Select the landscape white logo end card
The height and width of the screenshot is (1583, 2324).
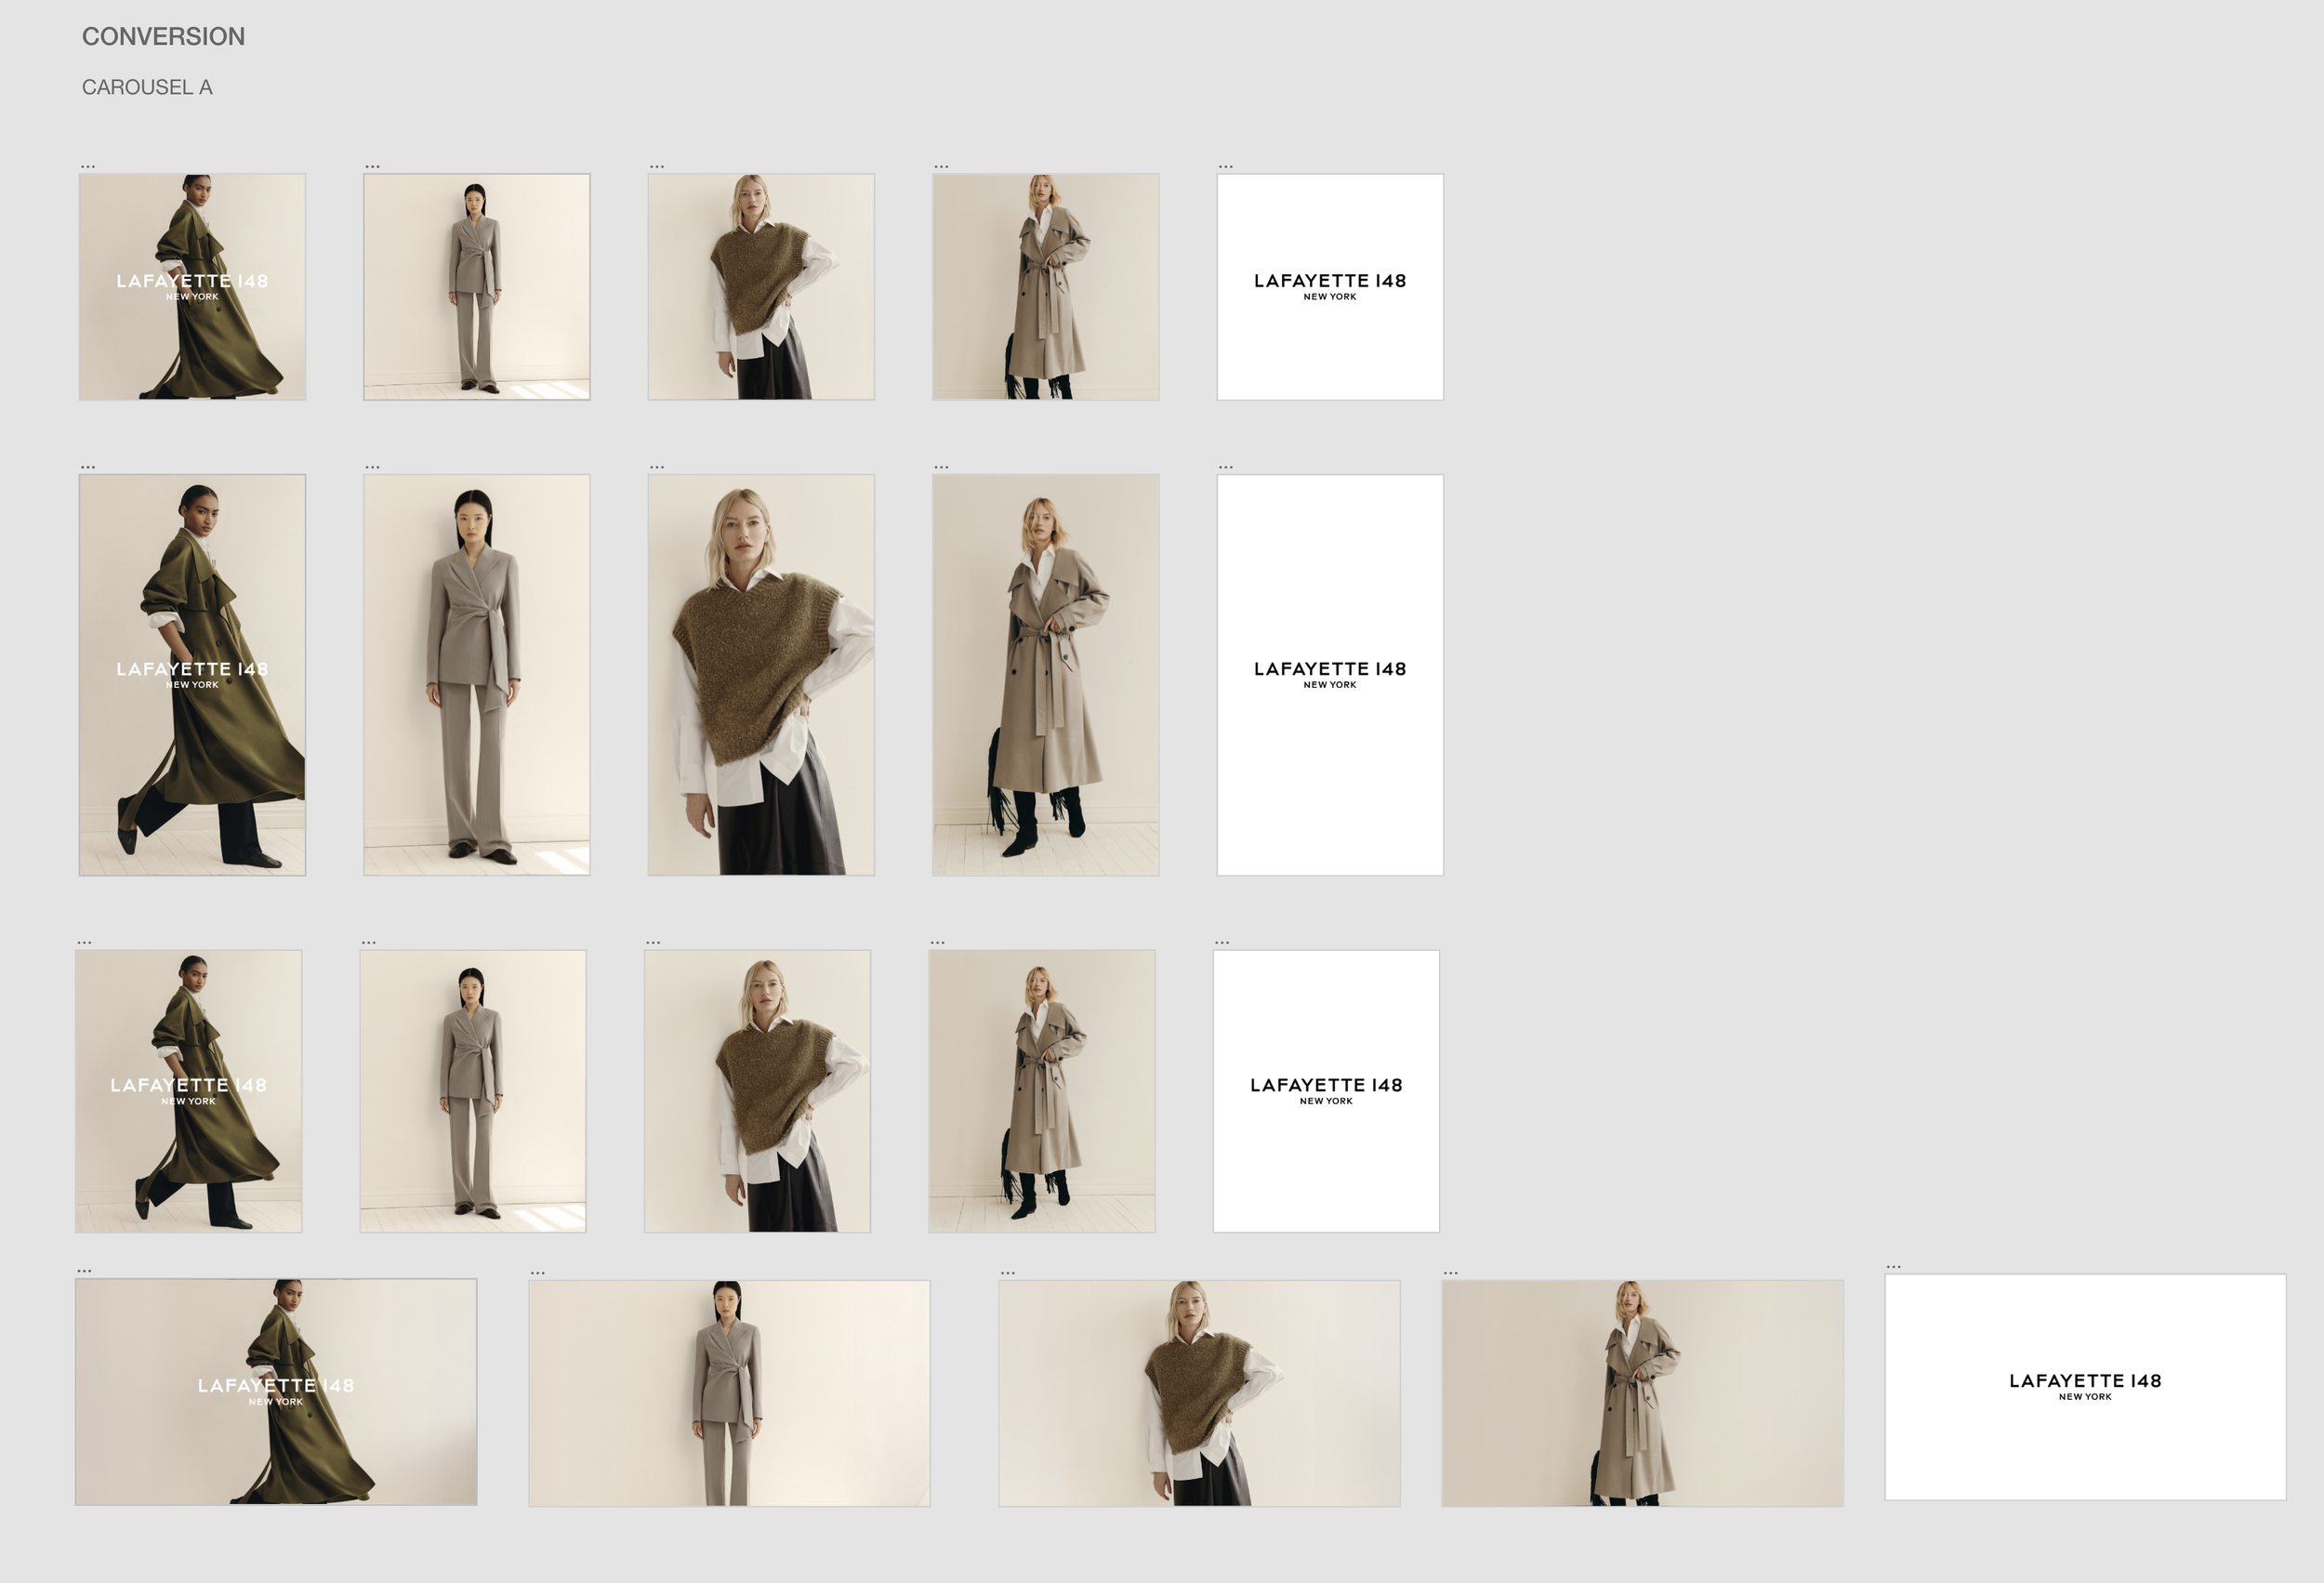(x=2085, y=1387)
